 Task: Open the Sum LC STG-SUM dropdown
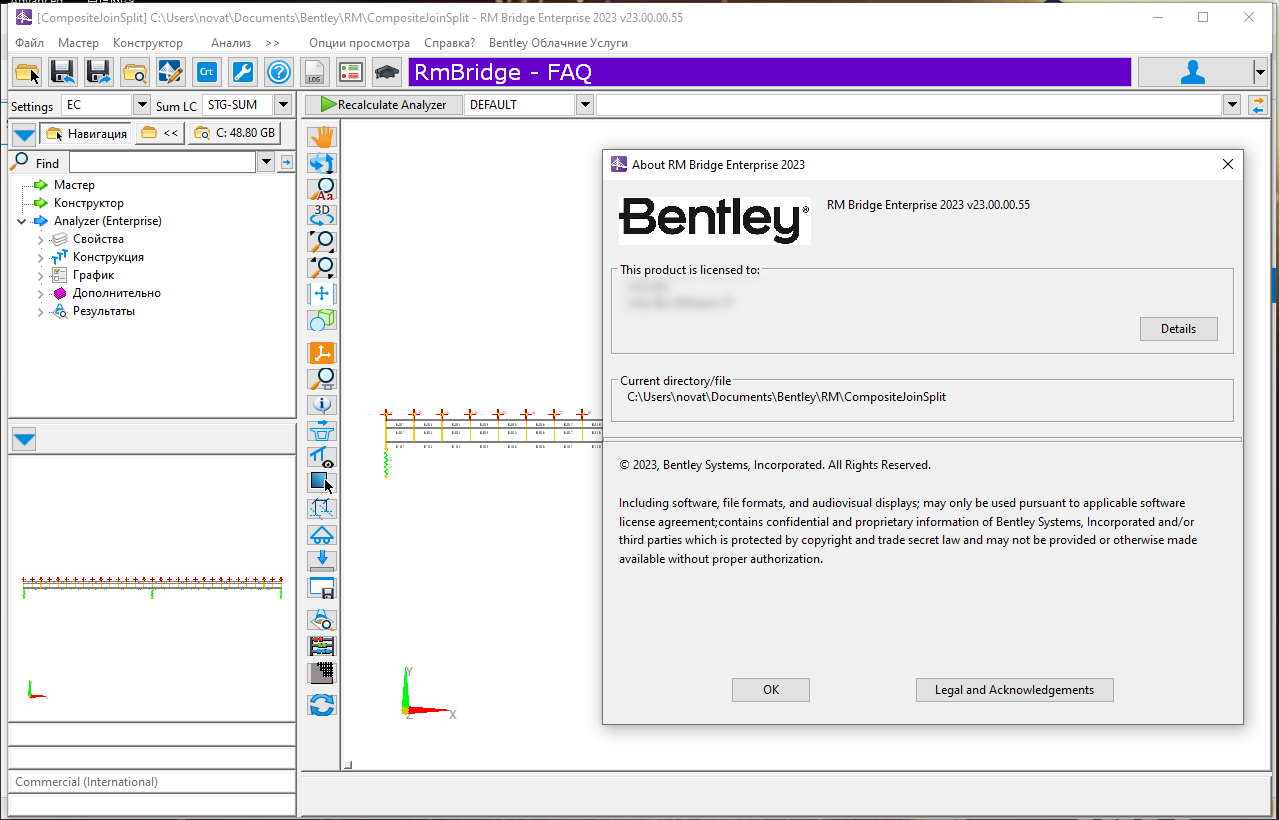[283, 105]
